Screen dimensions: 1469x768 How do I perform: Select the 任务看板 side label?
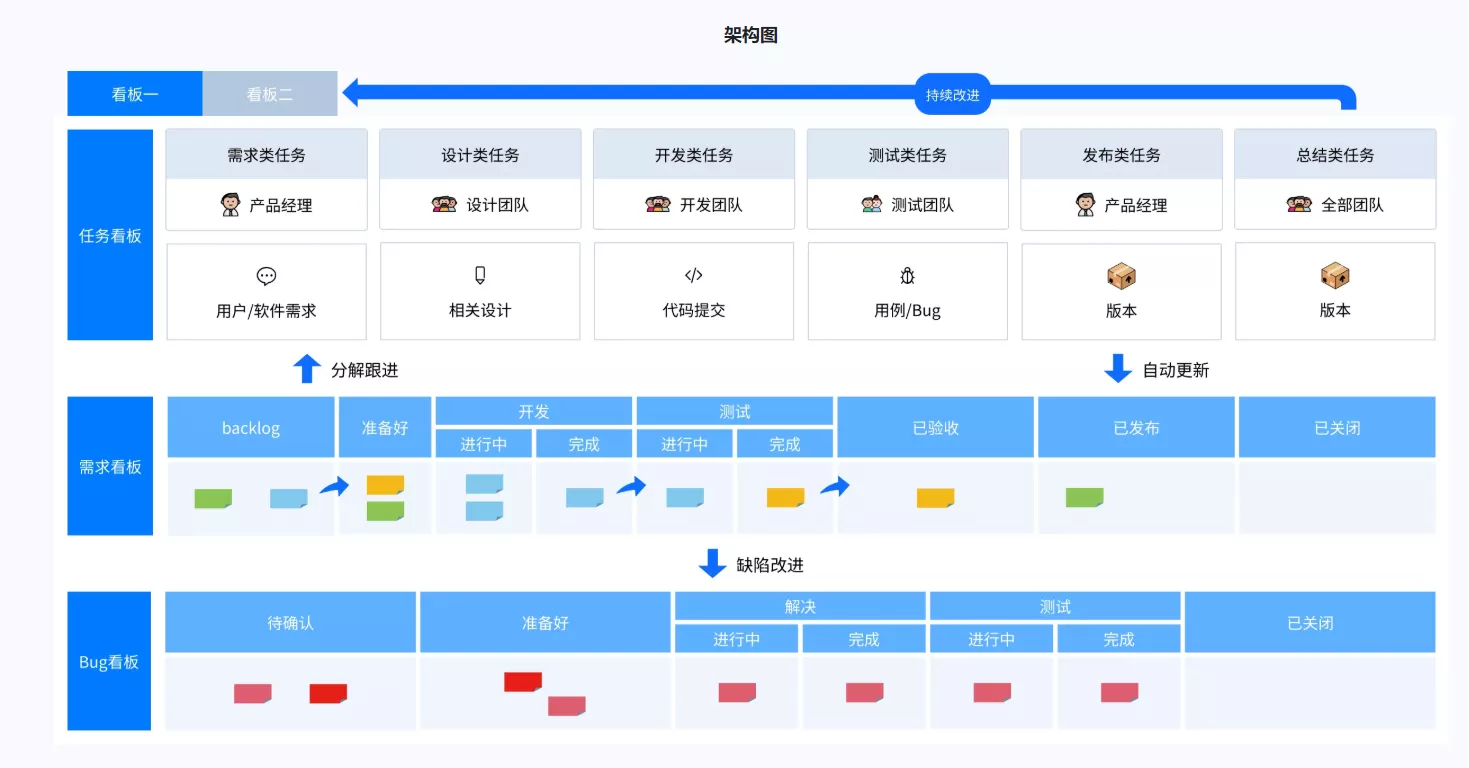(110, 236)
